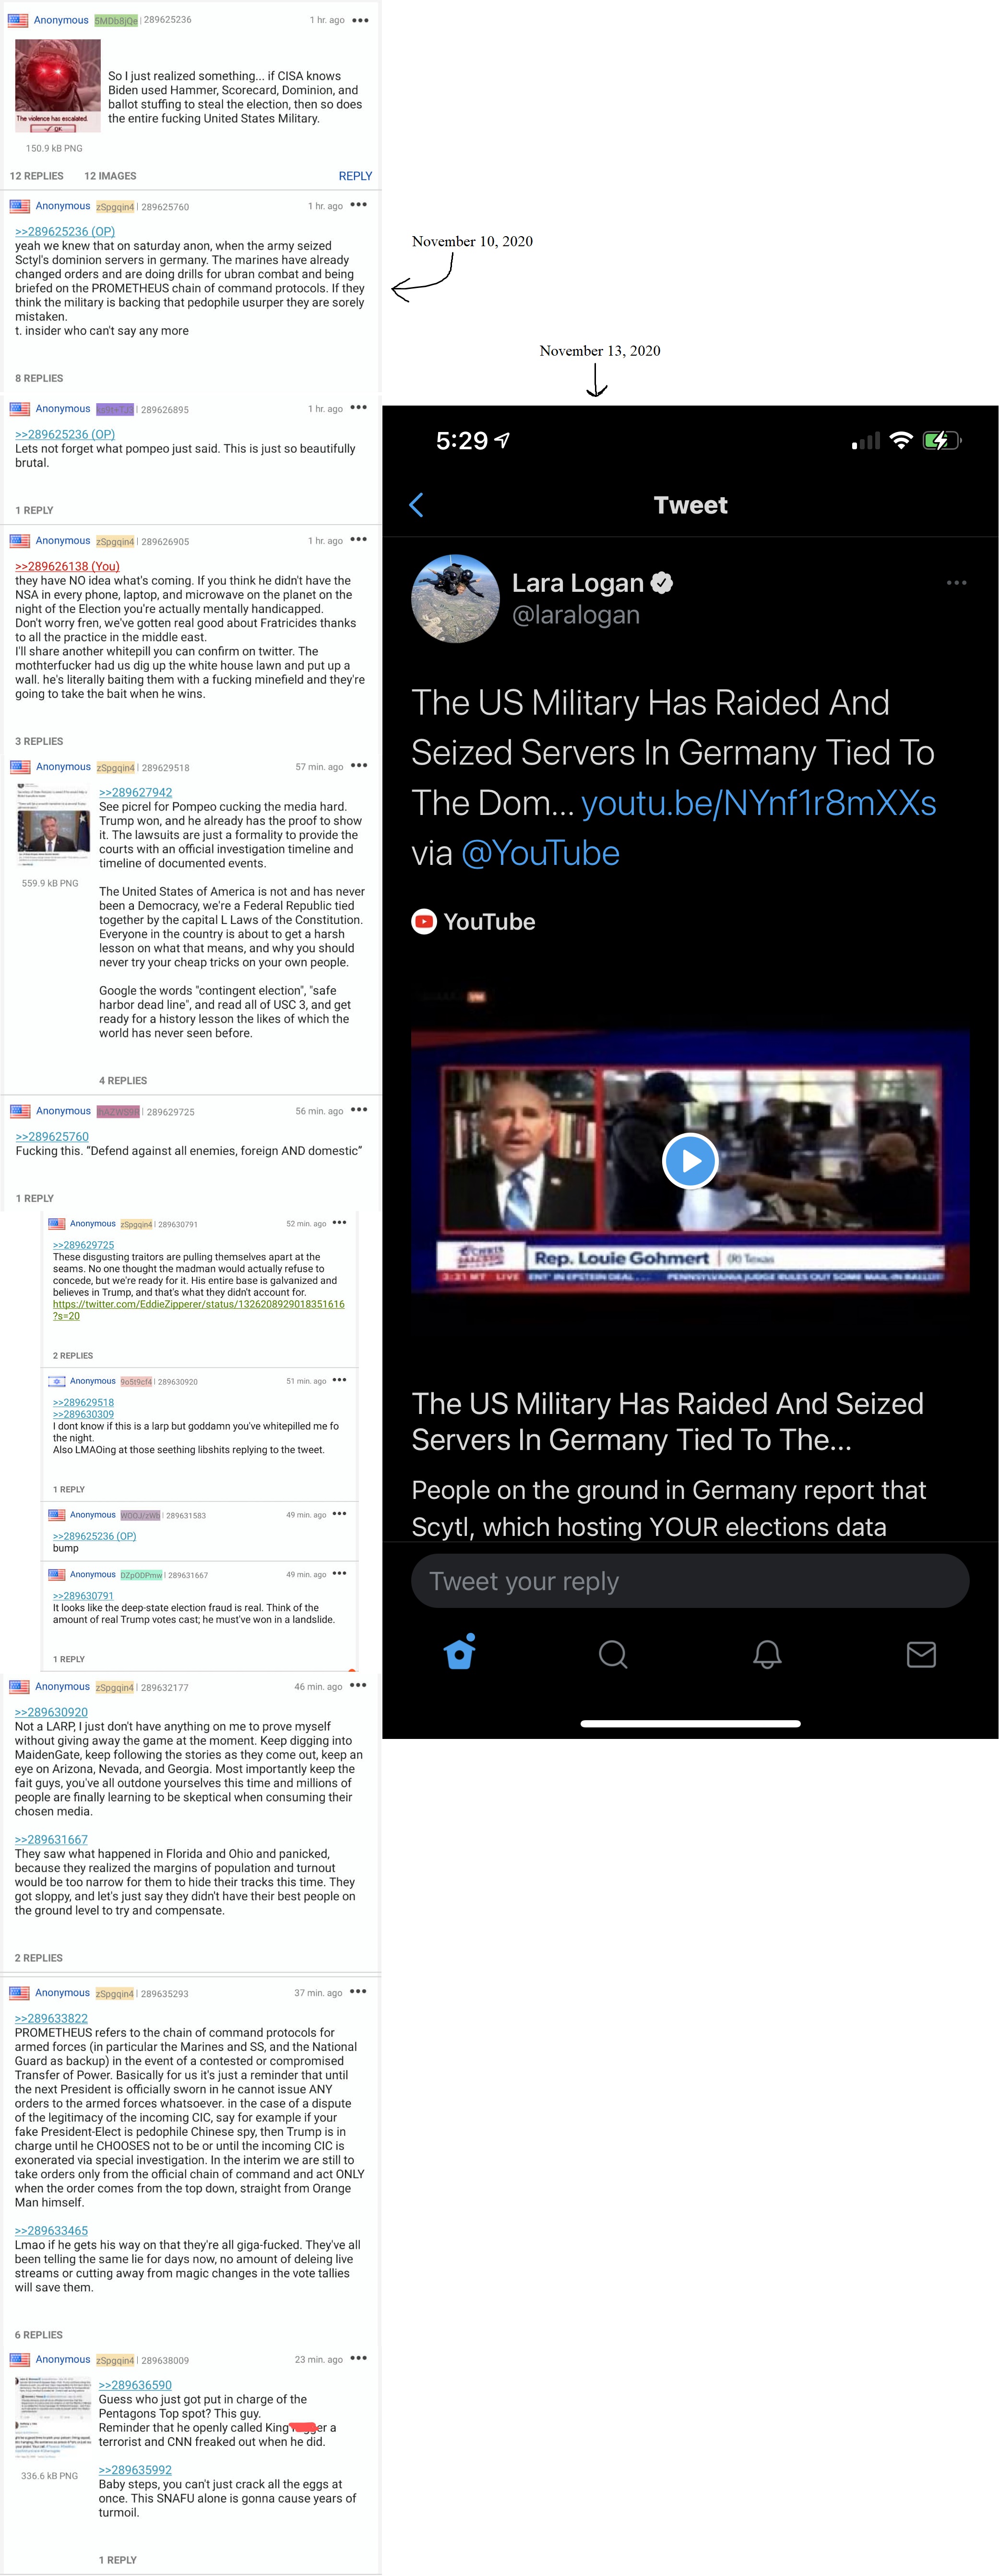Viewport: 999px width, 2576px height.
Task: Open the three-dot menu of post 289625236
Action: coord(361,20)
